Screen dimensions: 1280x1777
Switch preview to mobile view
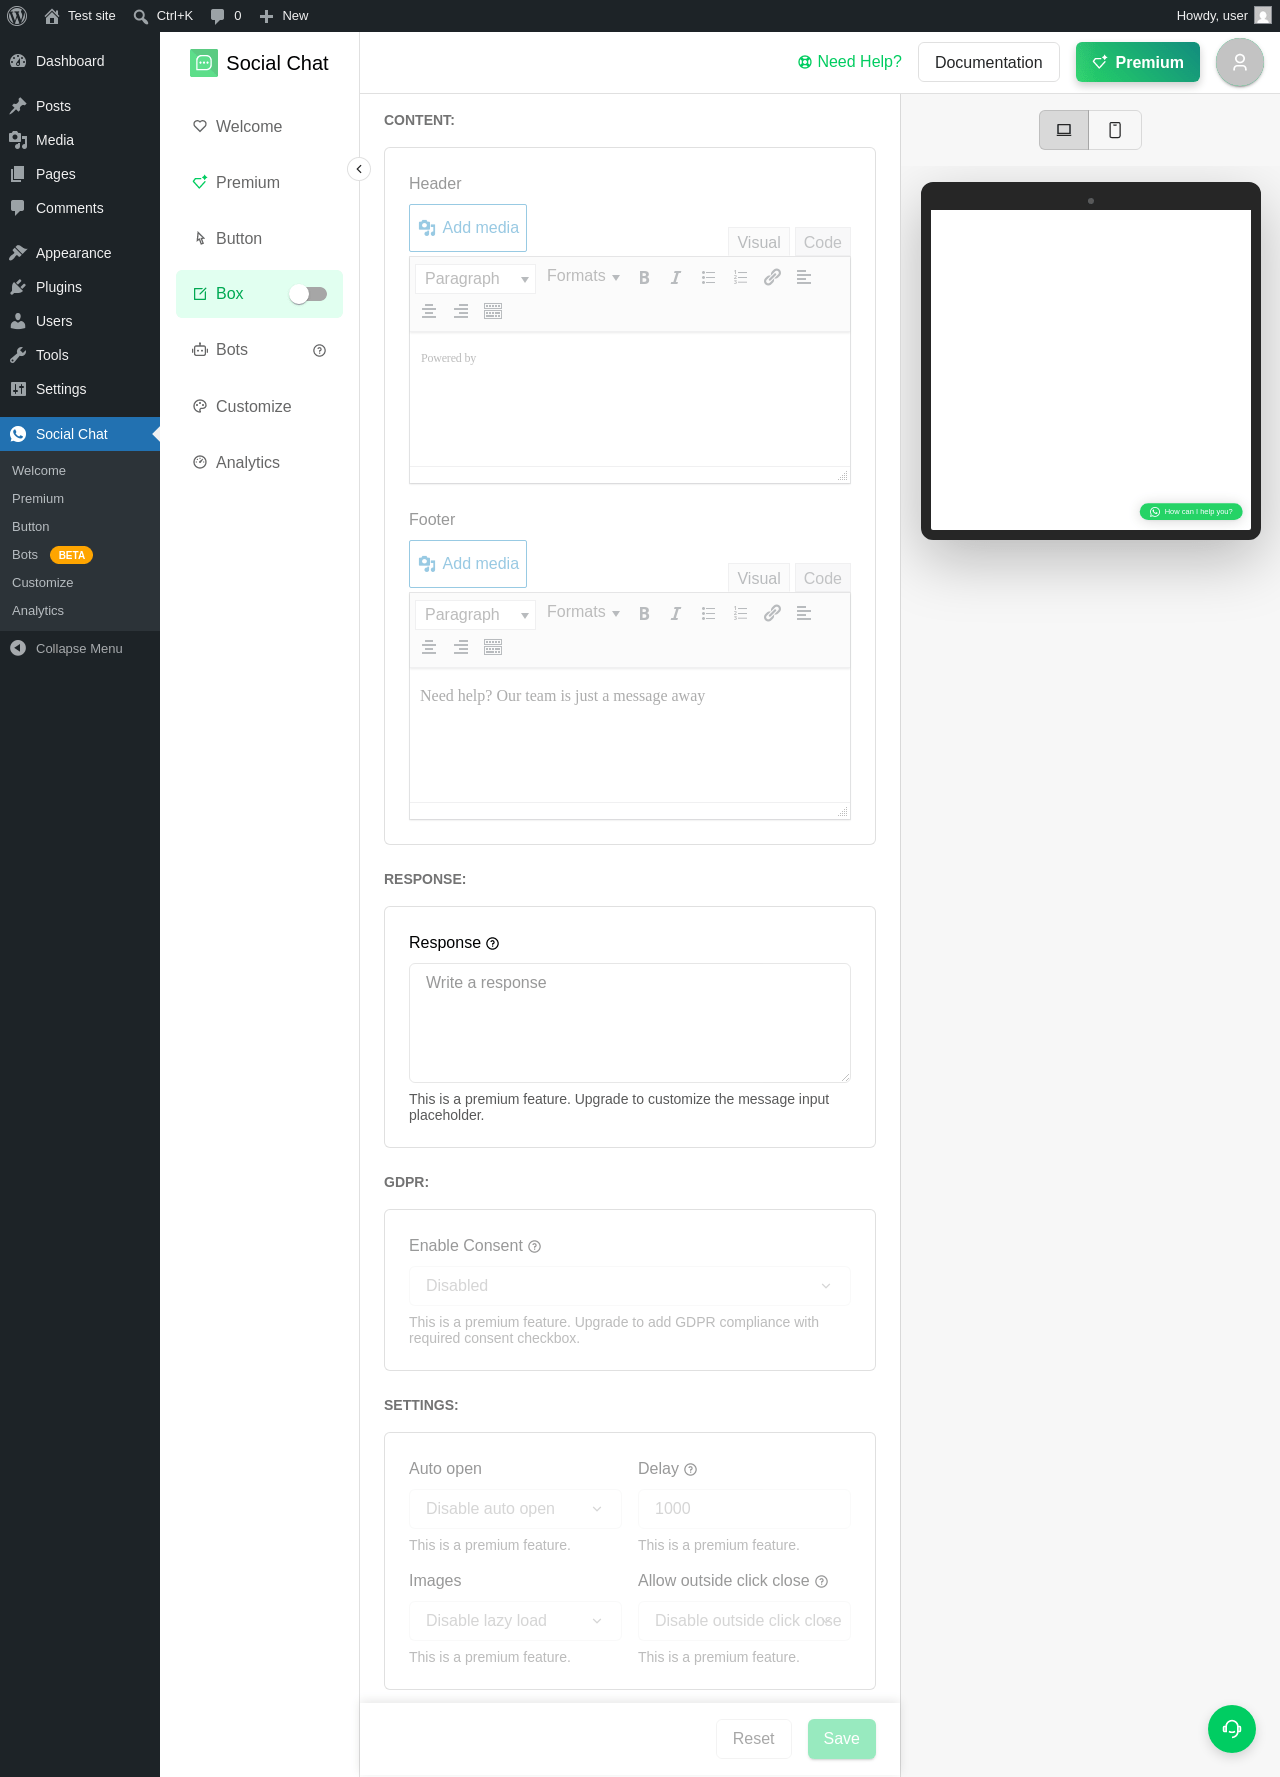[1115, 130]
